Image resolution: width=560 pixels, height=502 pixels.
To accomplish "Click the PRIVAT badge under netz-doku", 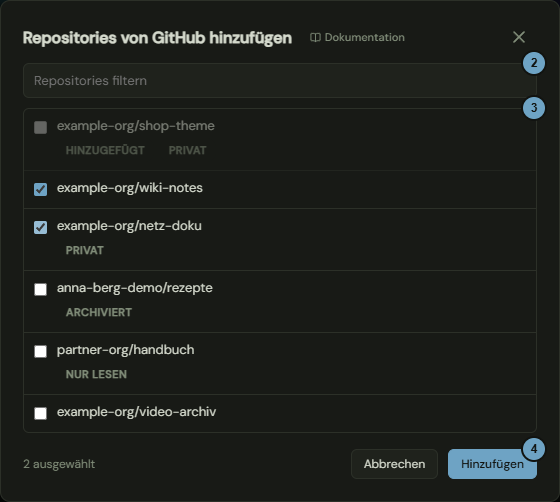I will [85, 250].
